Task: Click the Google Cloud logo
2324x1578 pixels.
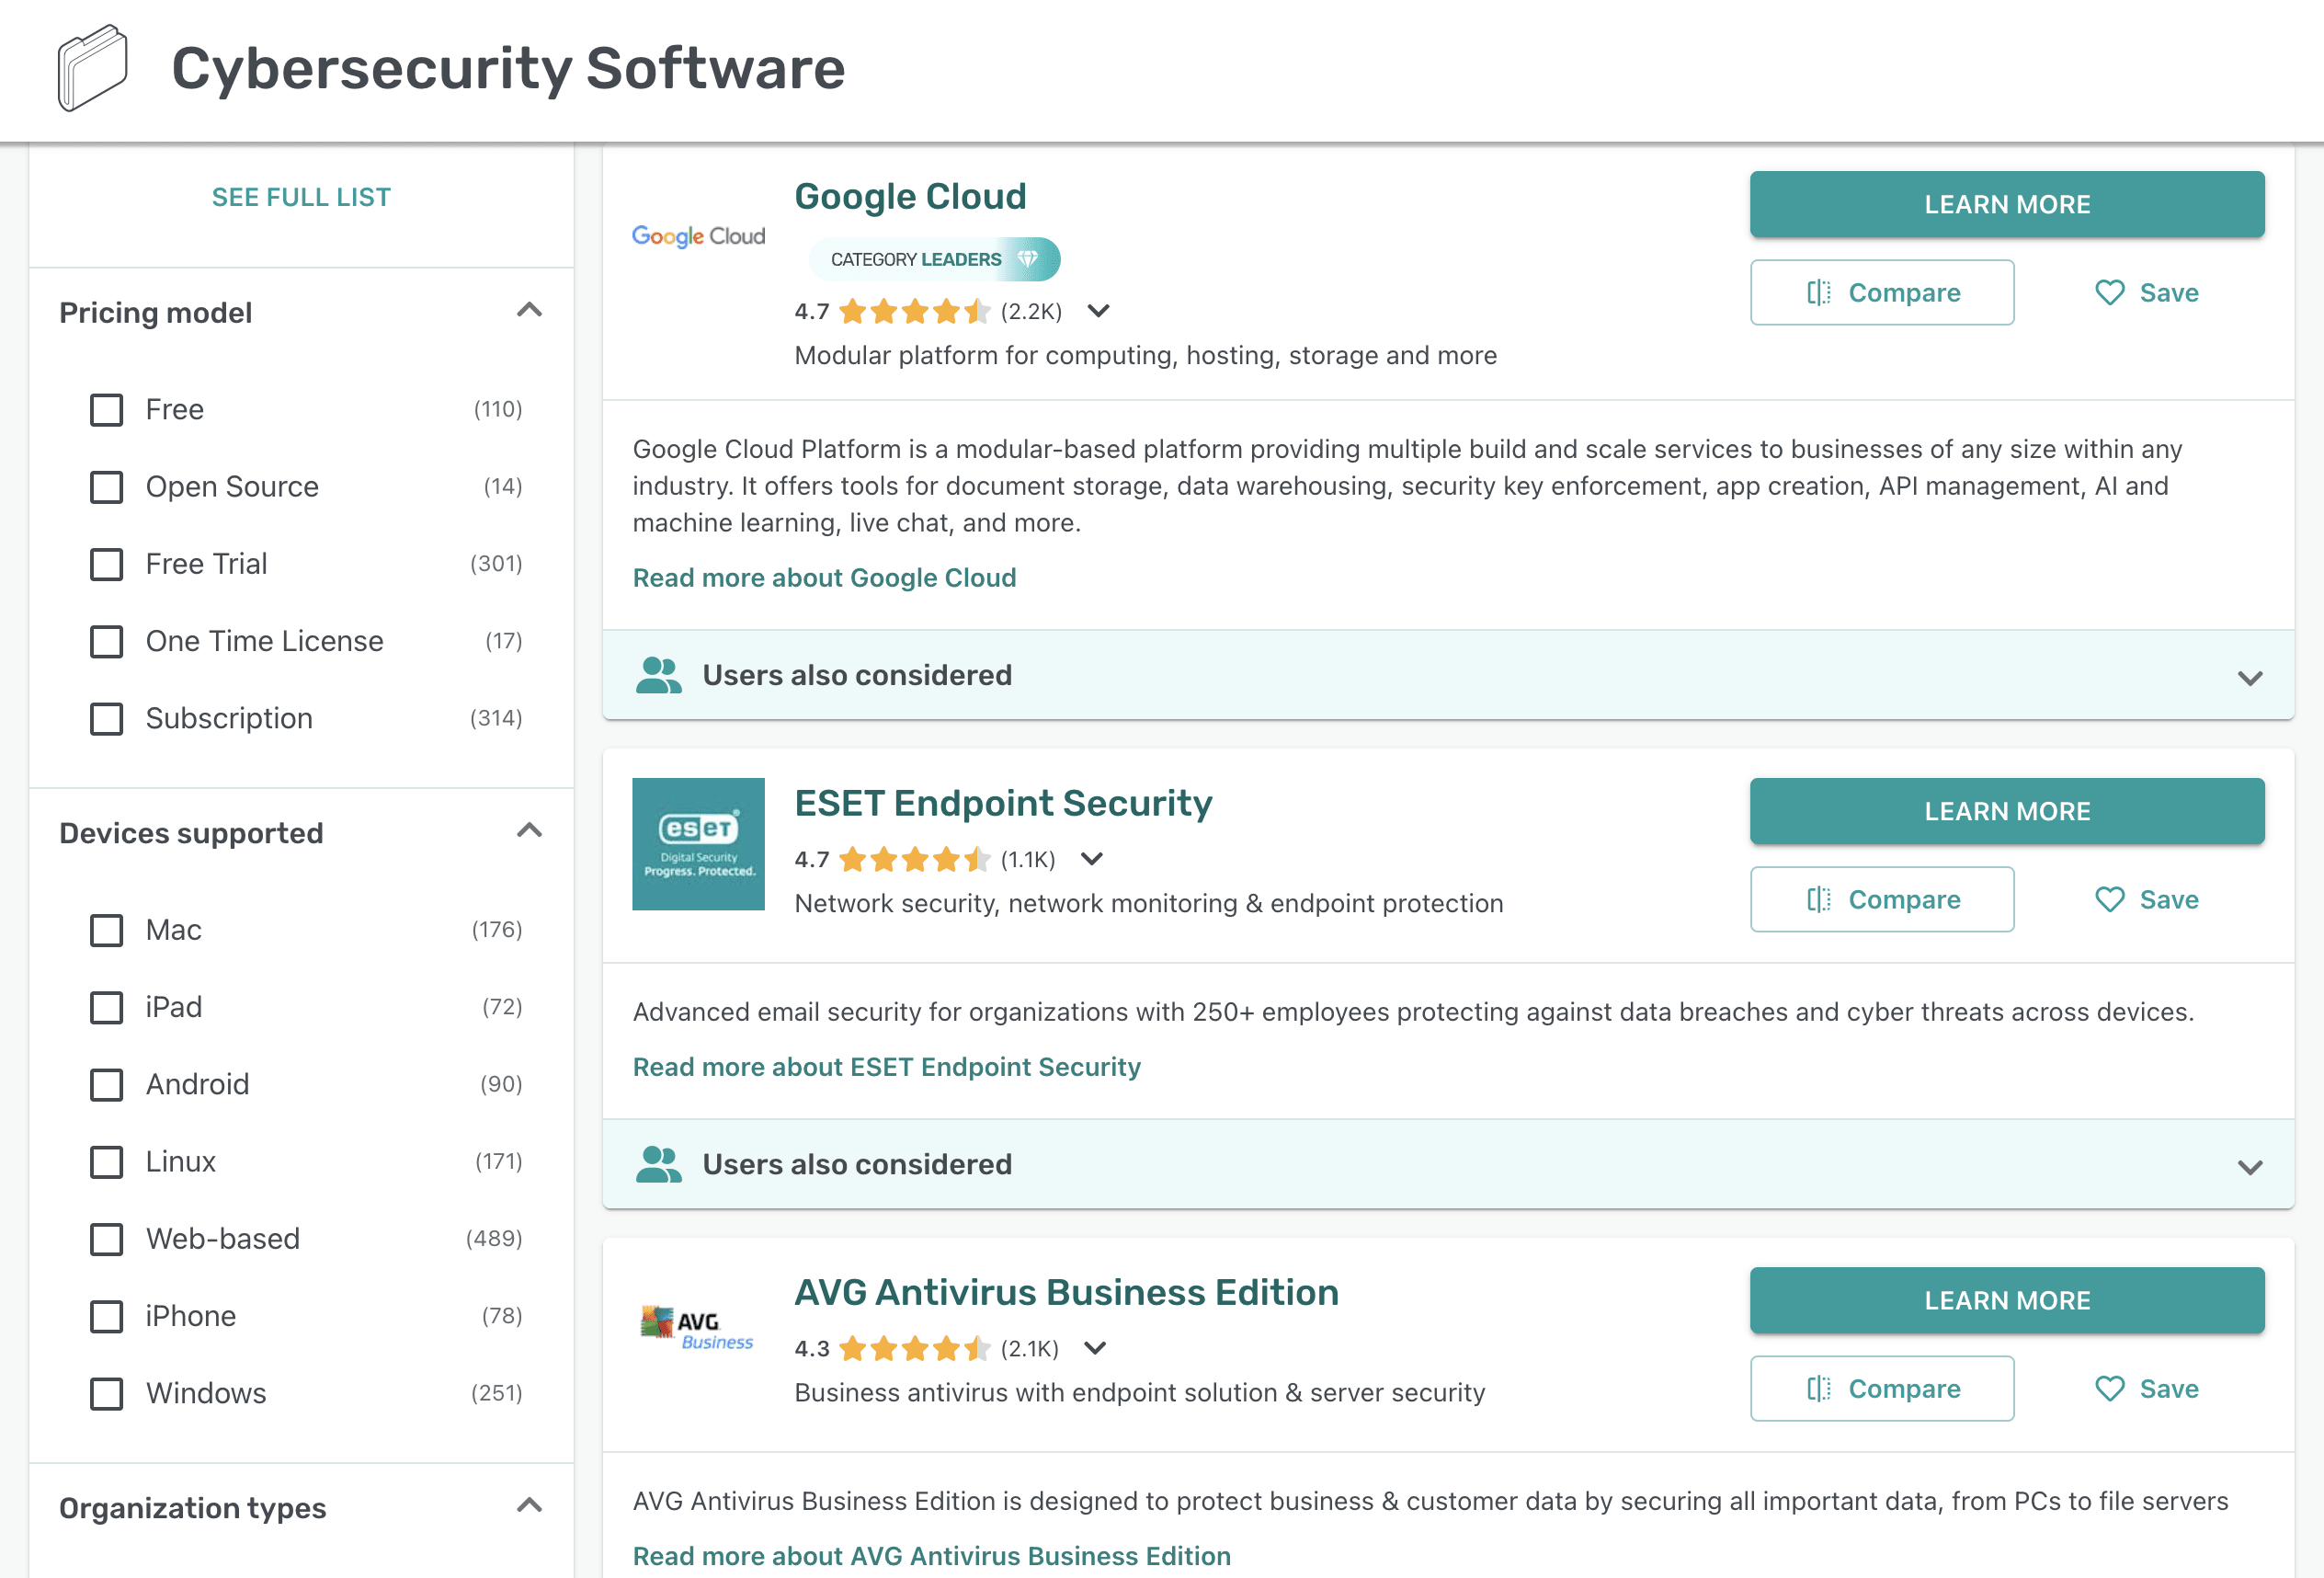Action: [697, 235]
